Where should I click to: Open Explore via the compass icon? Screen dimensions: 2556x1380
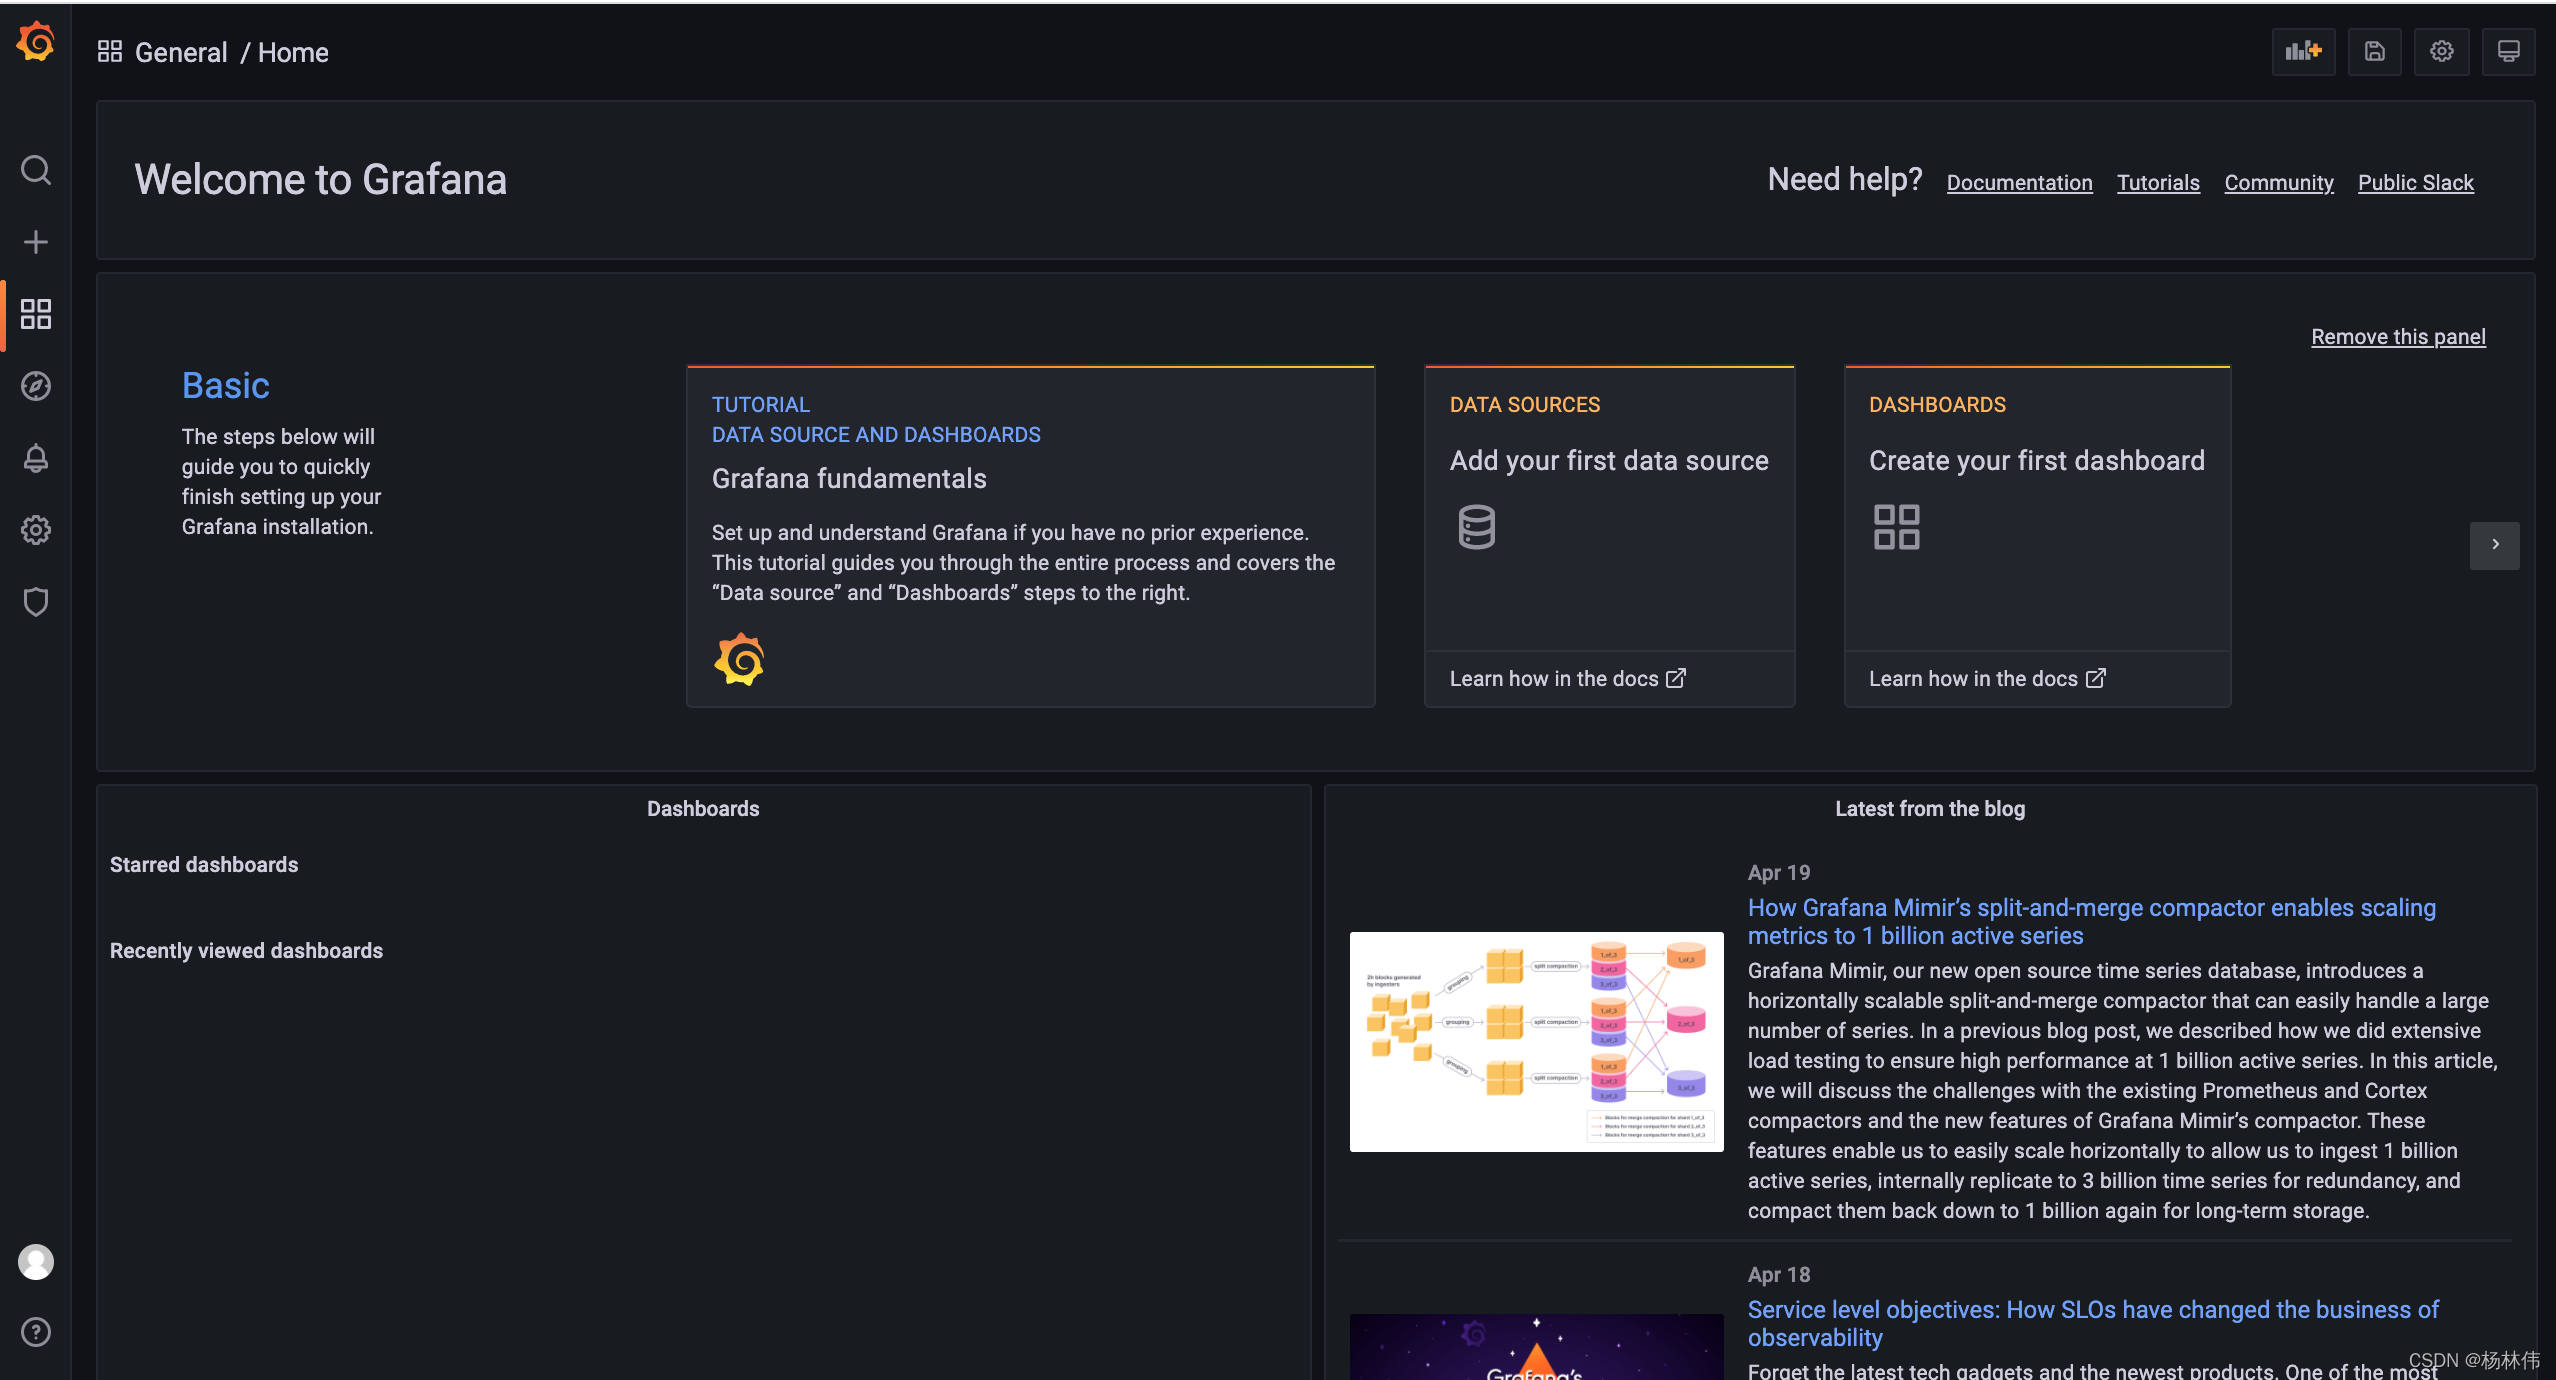pos(36,386)
